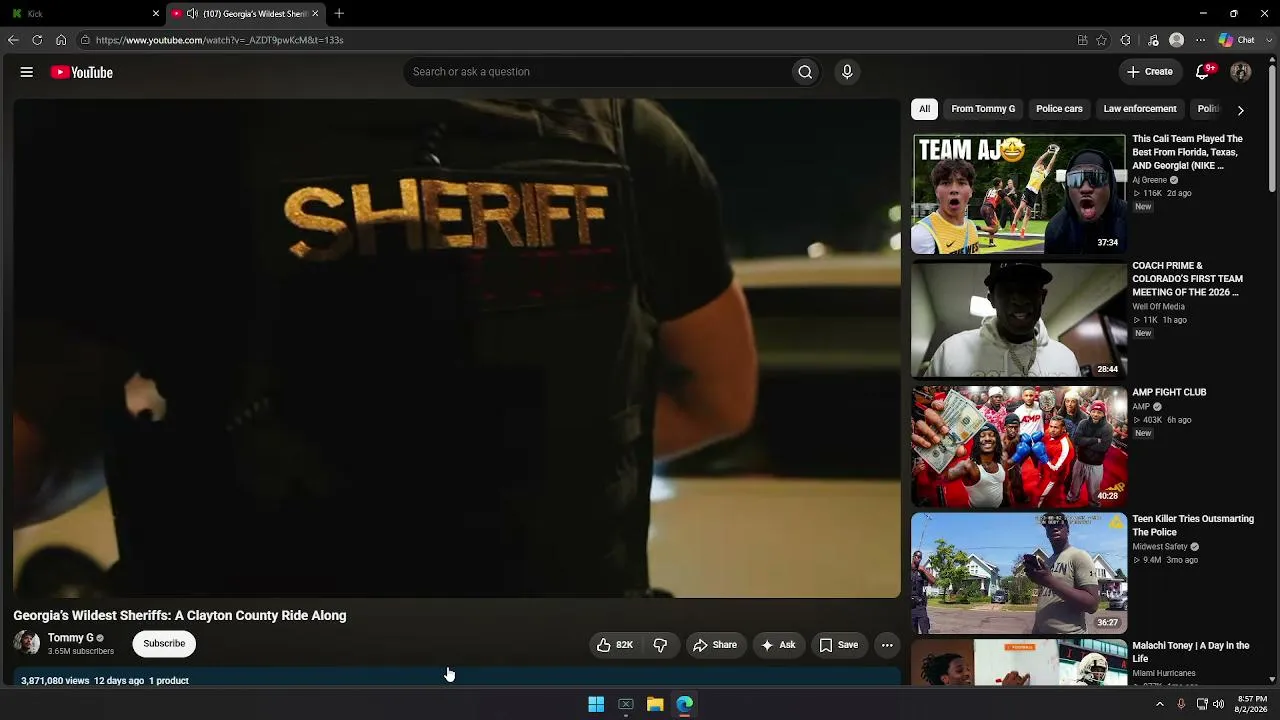This screenshot has height=720, width=1280.
Task: Expand the video description box
Action: coord(457,678)
